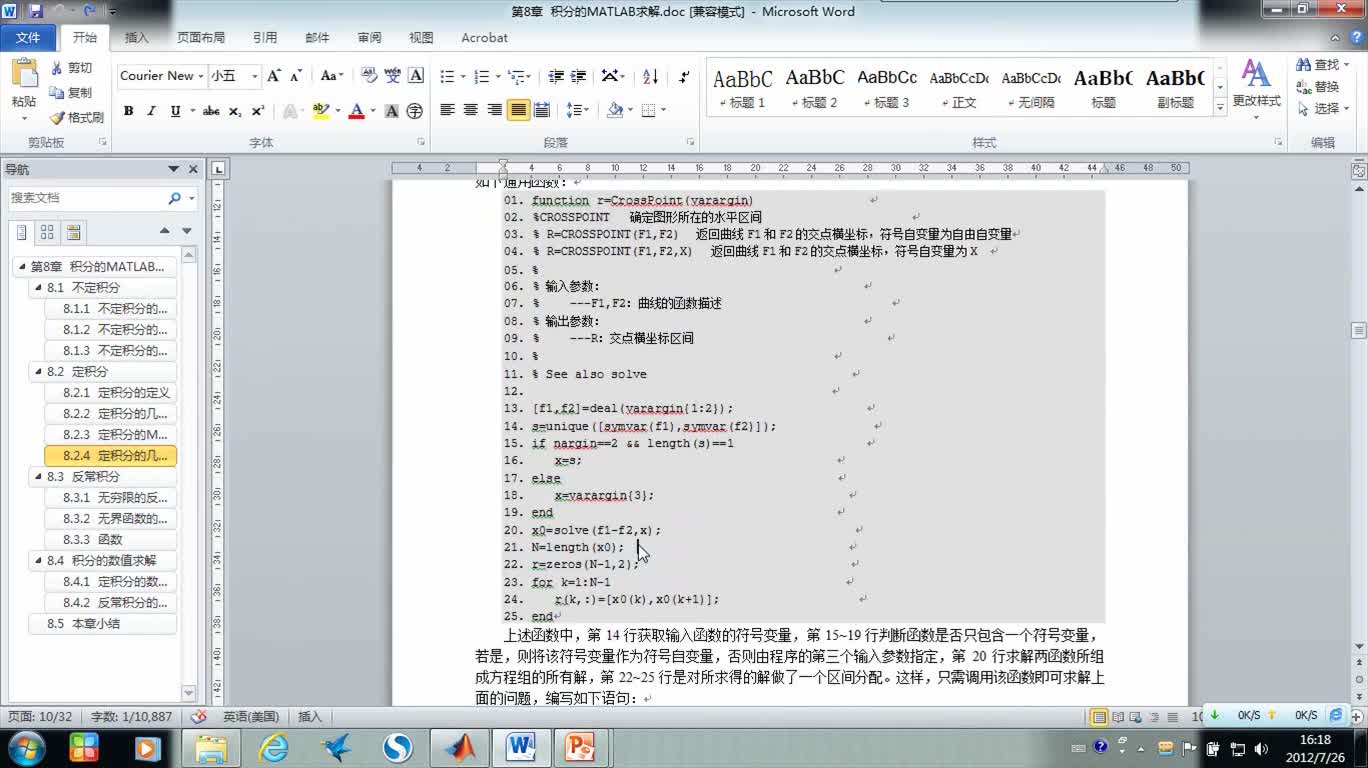This screenshot has width=1368, height=768.
Task: Toggle superscript x² formatting
Action: point(258,111)
